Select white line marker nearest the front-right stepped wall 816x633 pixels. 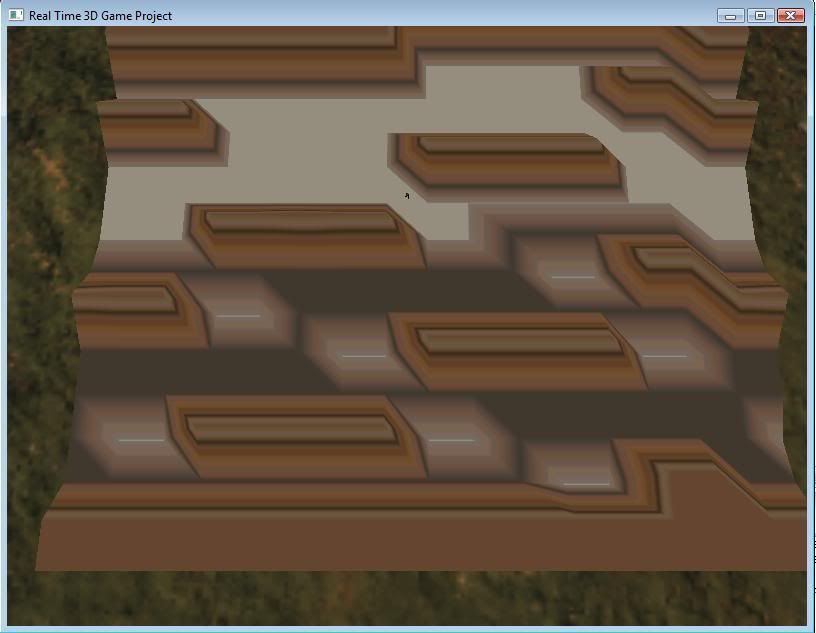tap(586, 484)
